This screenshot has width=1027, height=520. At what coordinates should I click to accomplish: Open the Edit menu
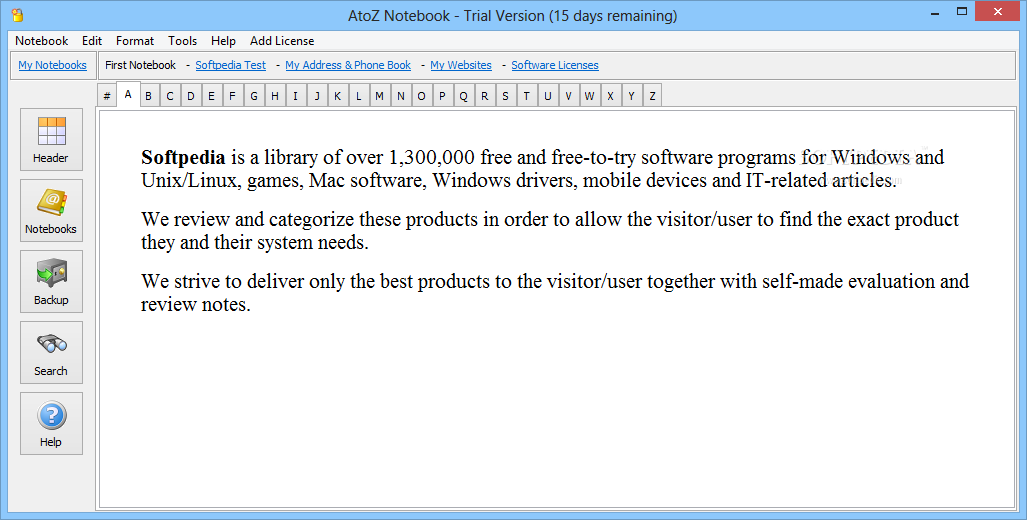click(92, 41)
